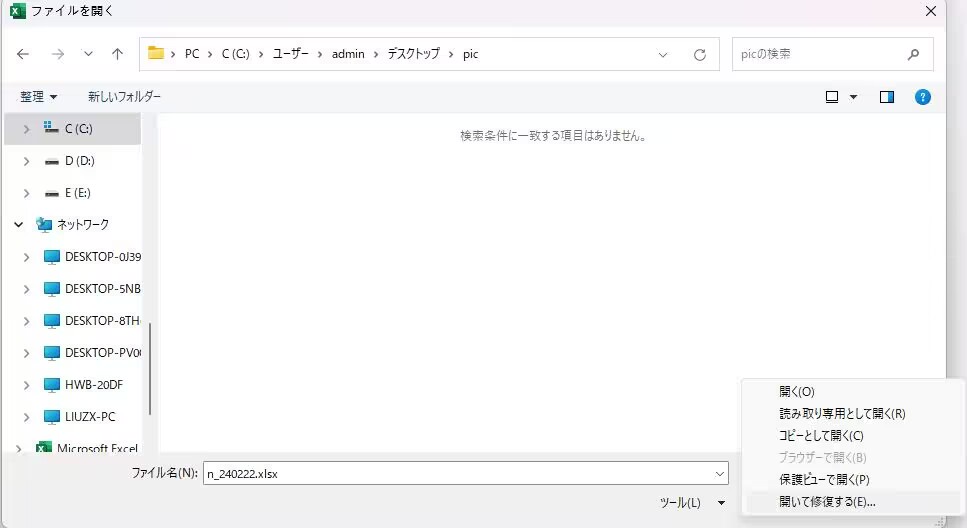Open the address bar history dropdown
This screenshot has width=967, height=528.
[663, 54]
